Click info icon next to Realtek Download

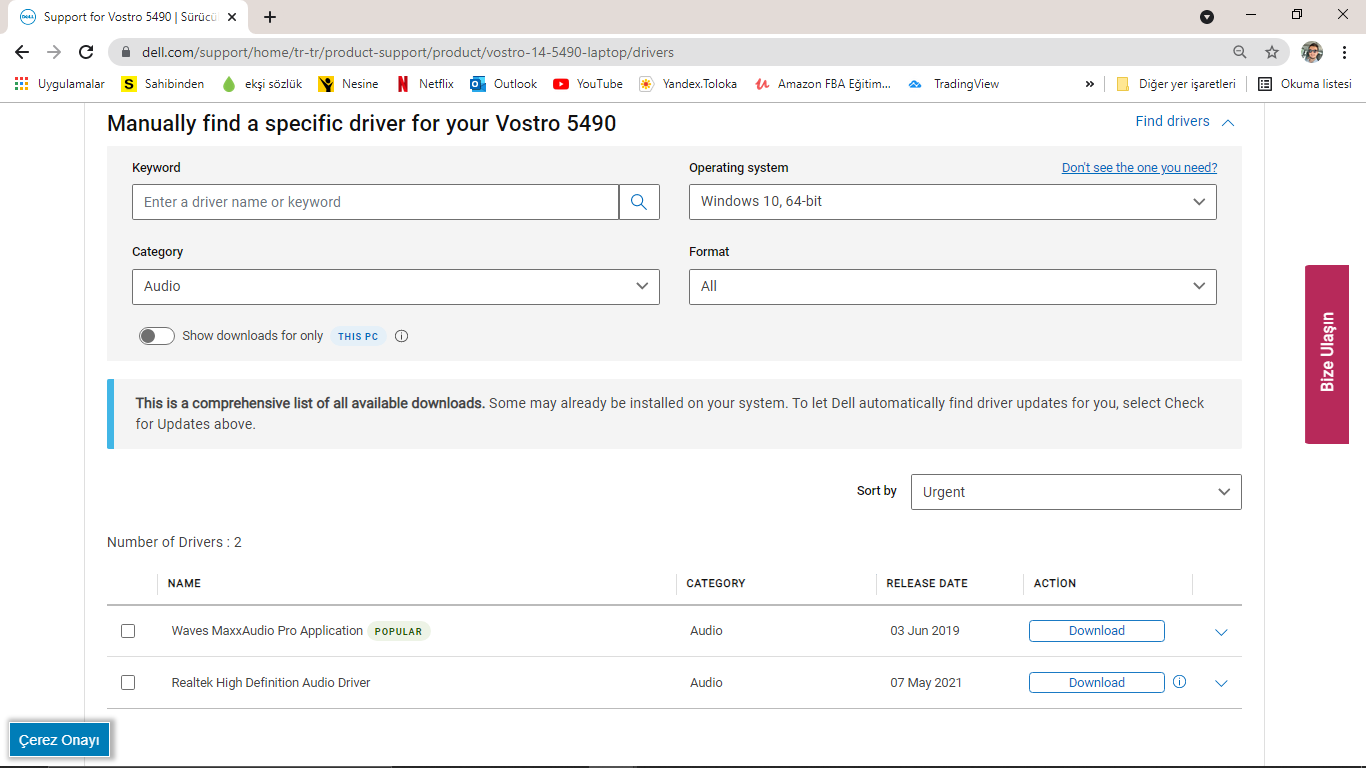[x=1179, y=682]
